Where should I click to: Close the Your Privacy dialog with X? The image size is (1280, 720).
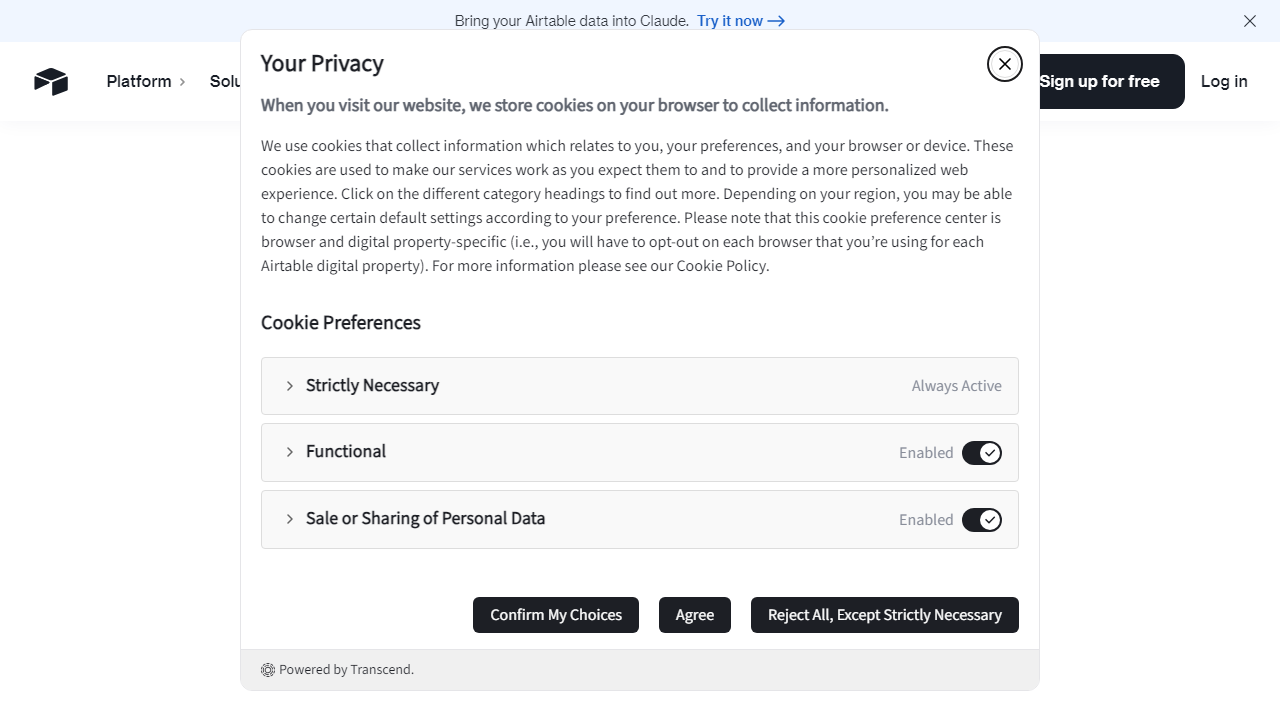(x=1005, y=64)
